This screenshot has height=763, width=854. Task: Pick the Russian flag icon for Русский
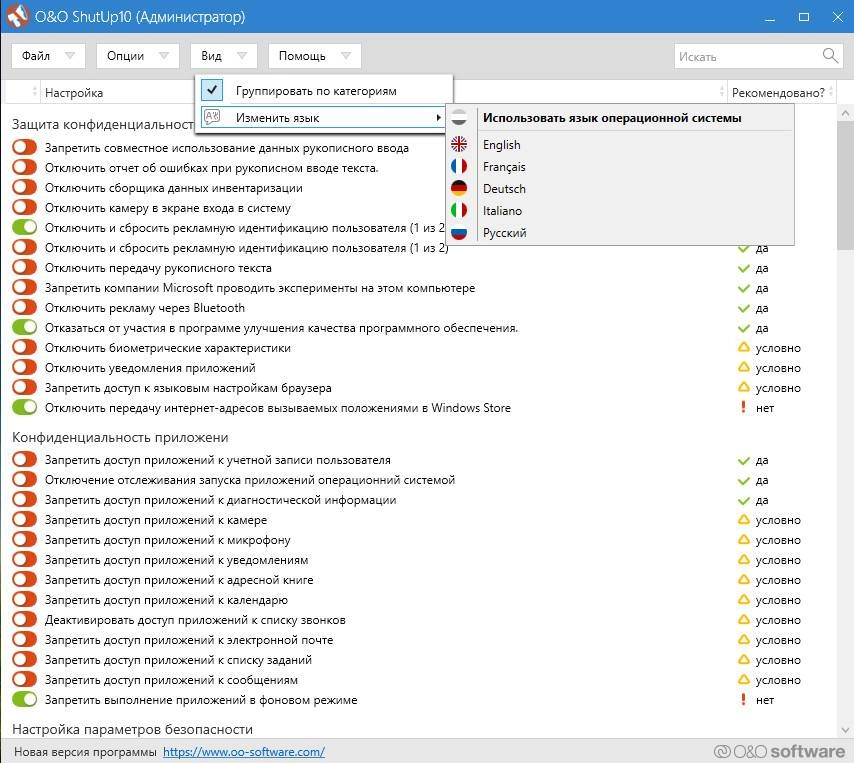click(x=459, y=233)
